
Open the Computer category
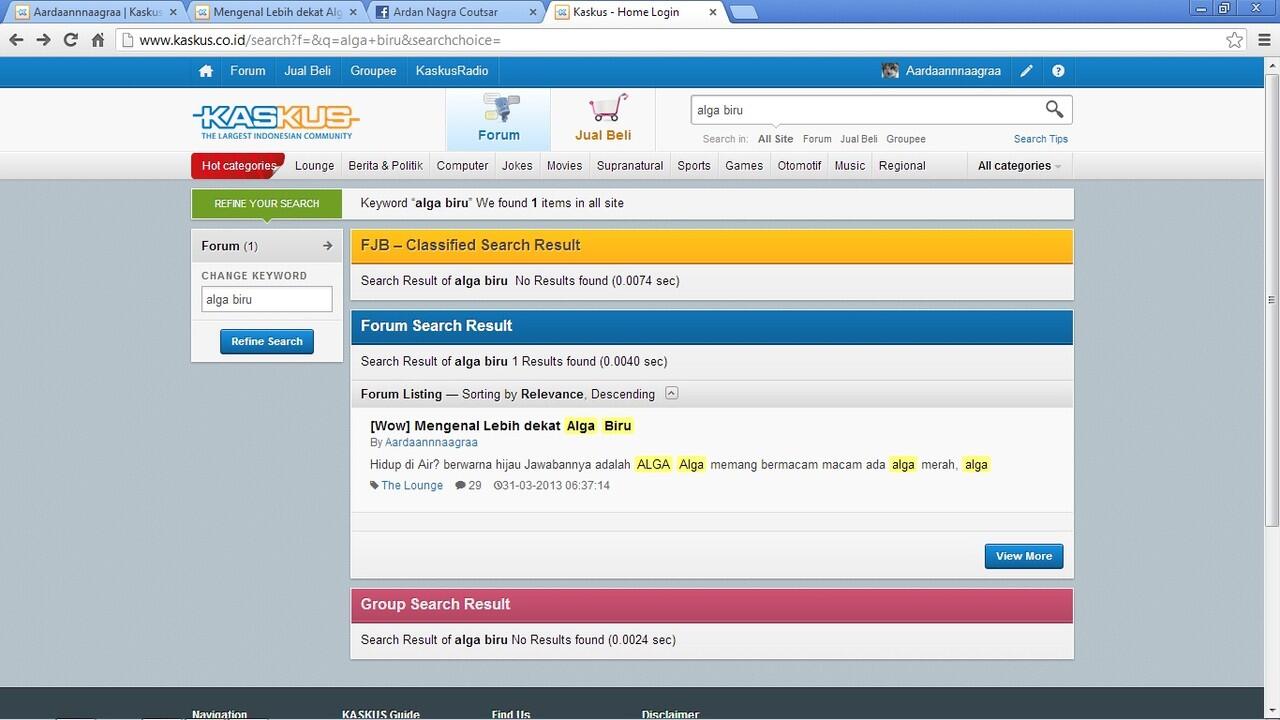(x=462, y=166)
